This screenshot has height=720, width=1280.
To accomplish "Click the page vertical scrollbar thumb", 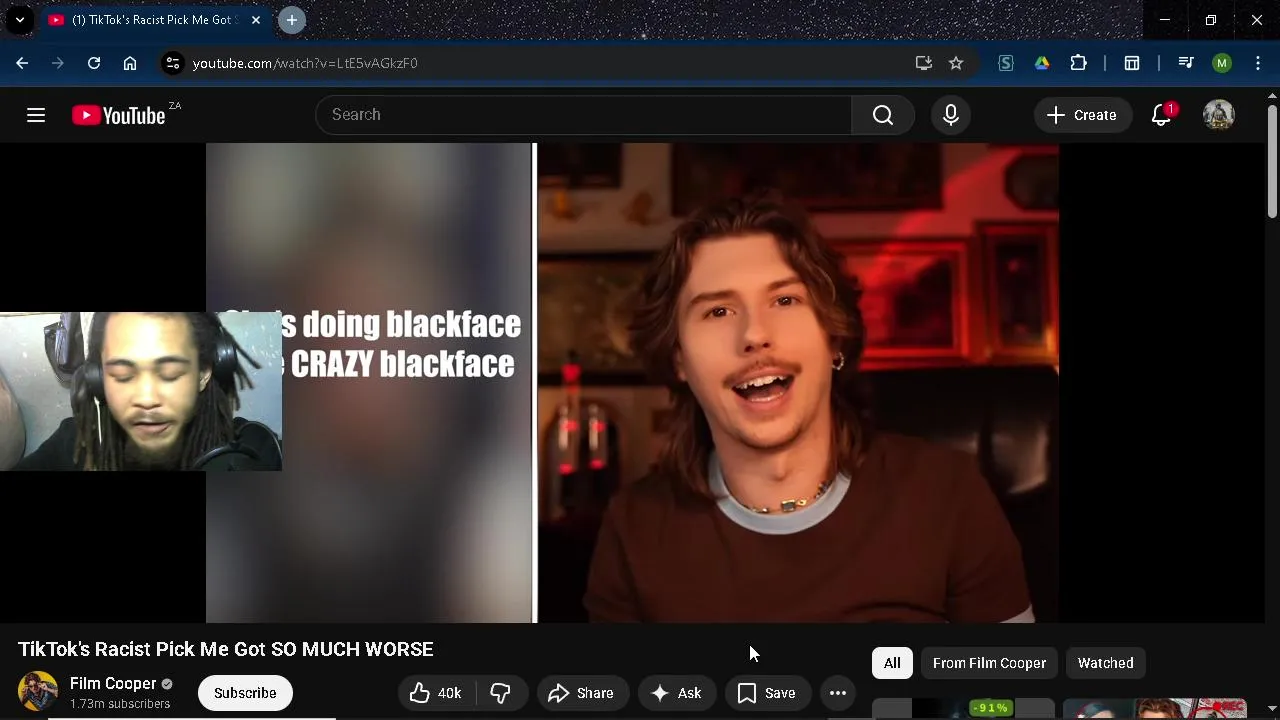I will click(x=1272, y=160).
